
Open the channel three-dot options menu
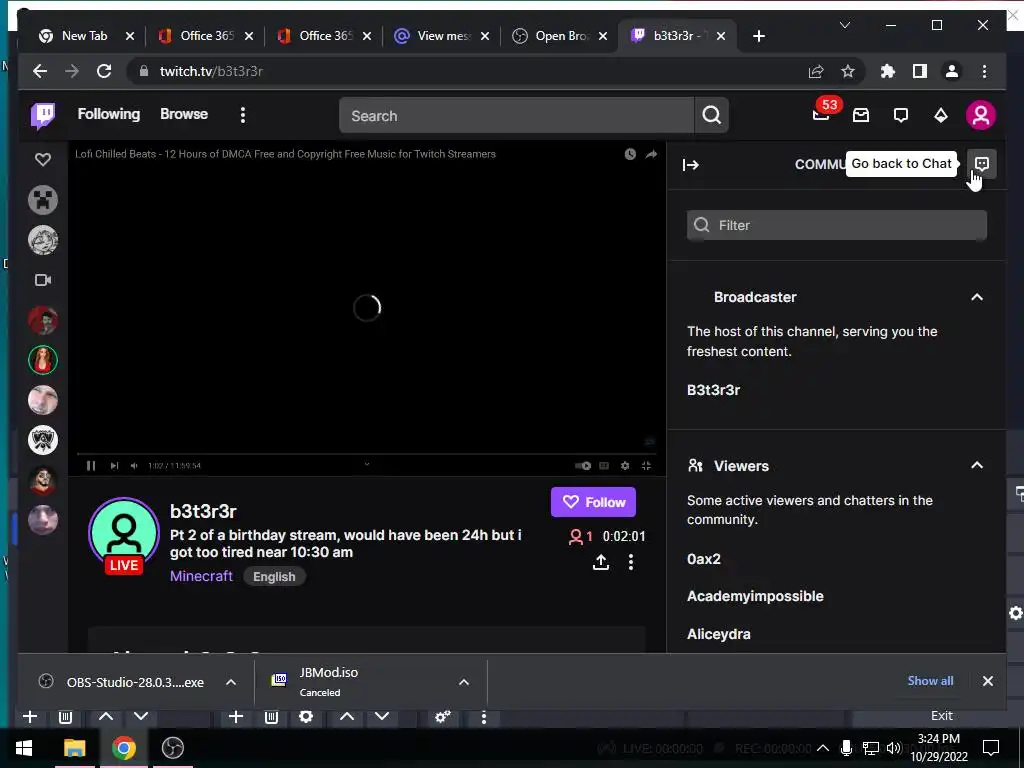[631, 562]
